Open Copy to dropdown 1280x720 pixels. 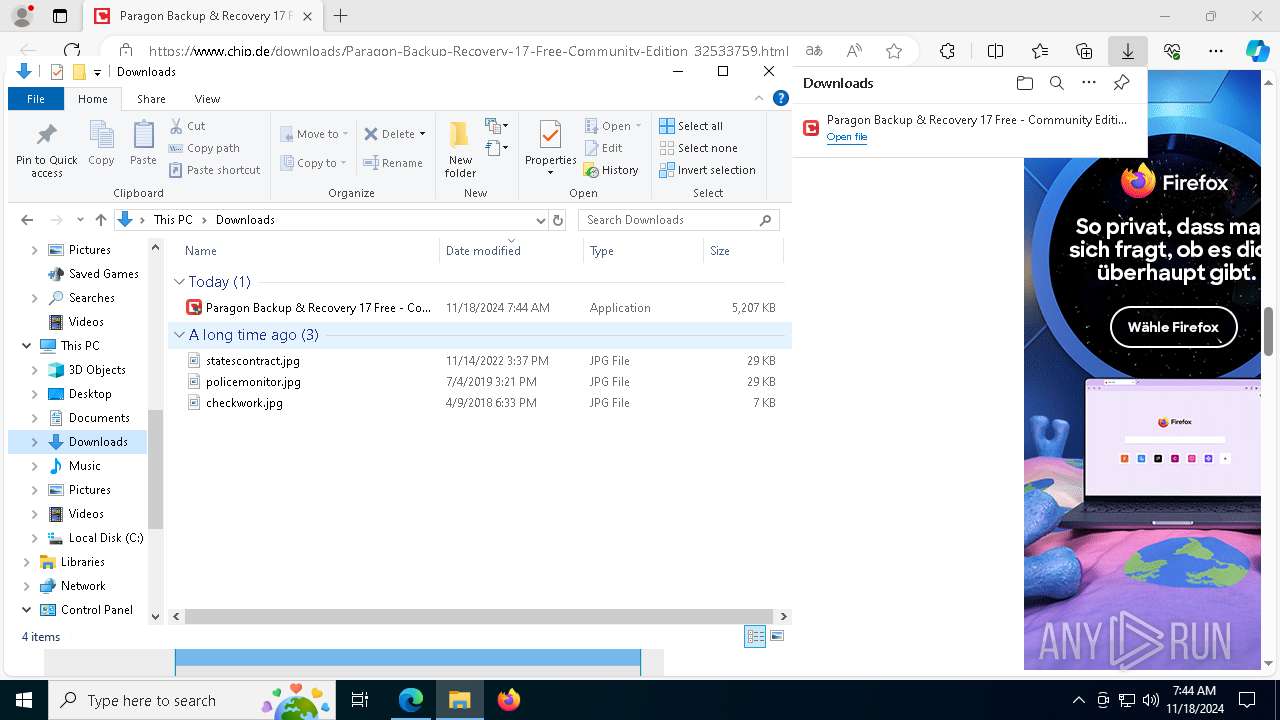[x=313, y=163]
